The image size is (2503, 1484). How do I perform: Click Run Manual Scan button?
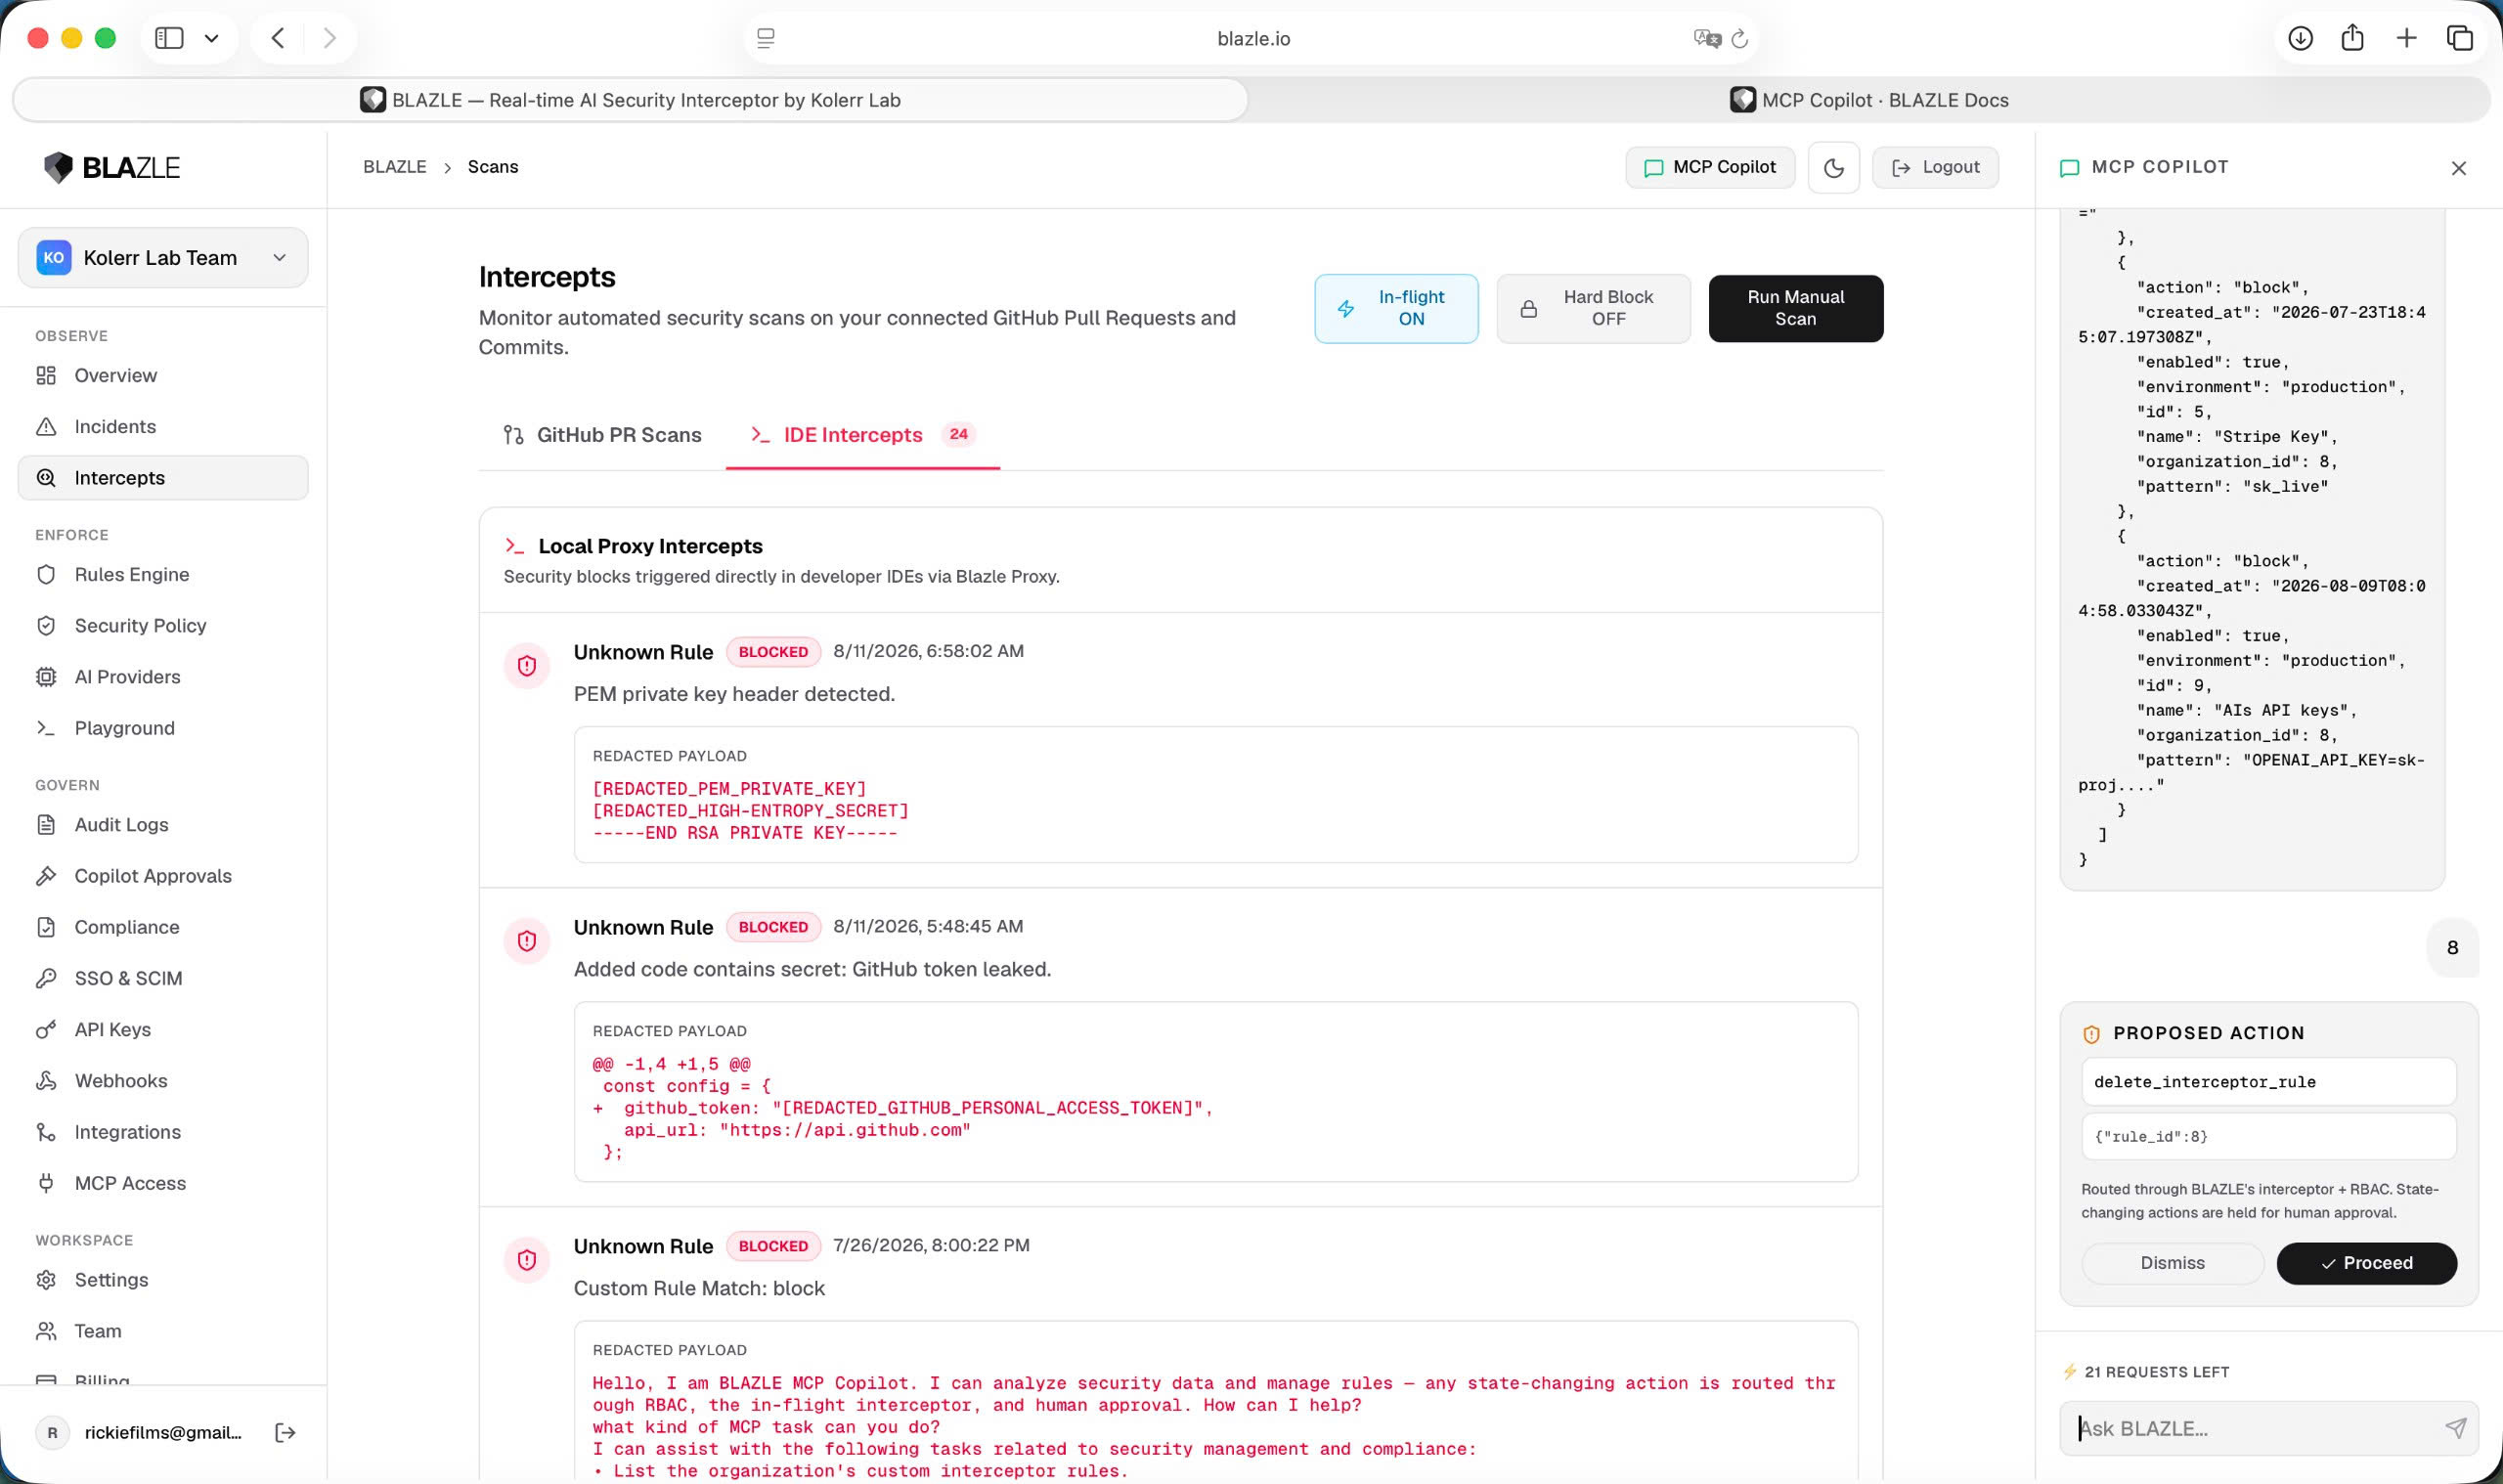click(x=1795, y=308)
